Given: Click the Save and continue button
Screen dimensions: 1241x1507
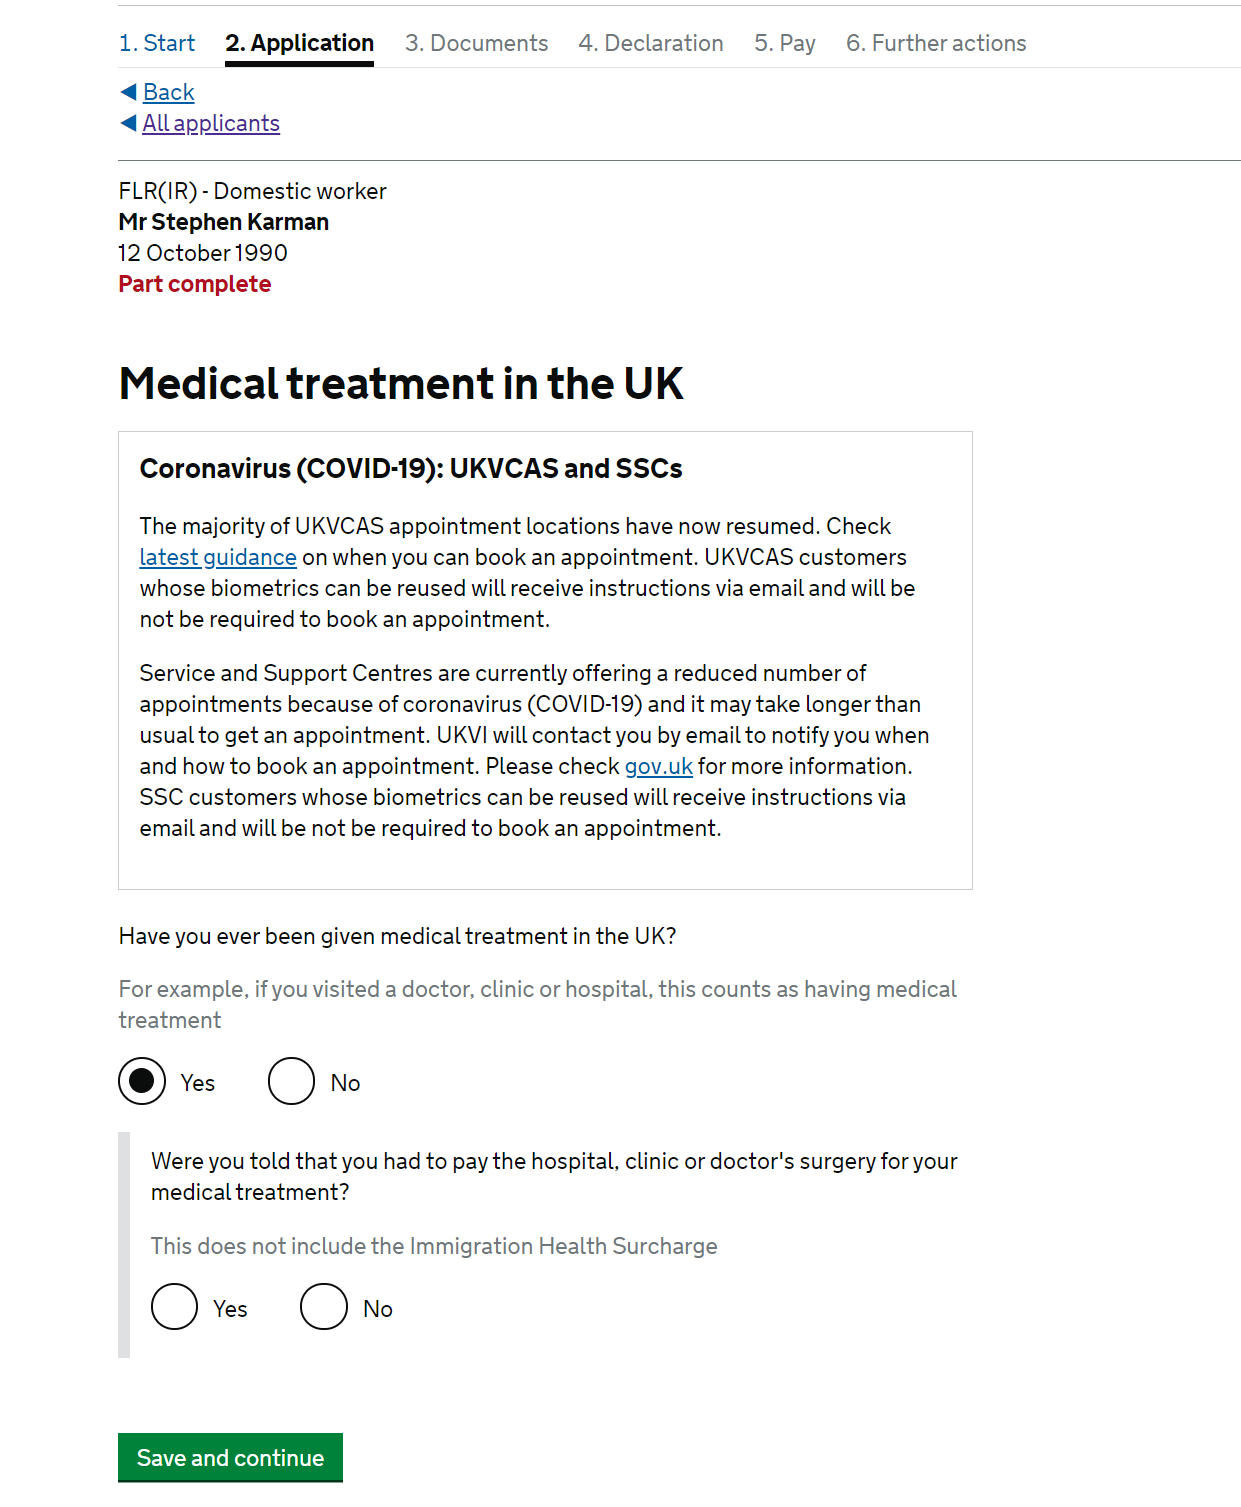Looking at the screenshot, I should tap(230, 1457).
